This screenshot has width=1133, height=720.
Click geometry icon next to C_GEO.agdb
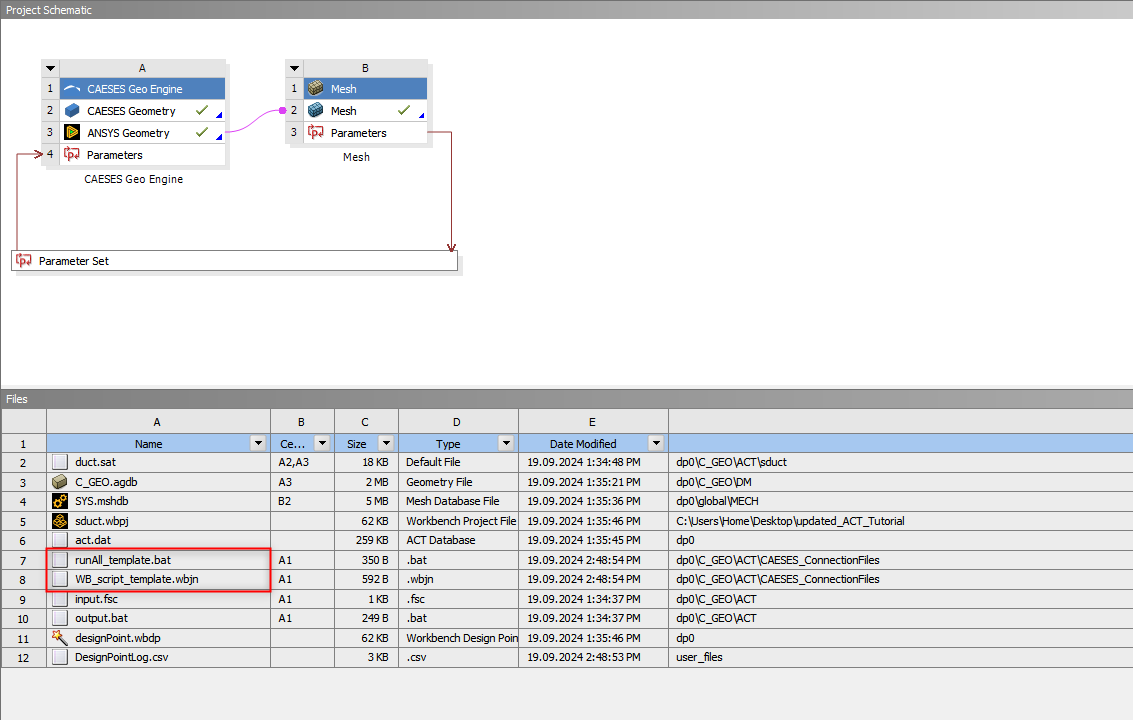(60, 481)
